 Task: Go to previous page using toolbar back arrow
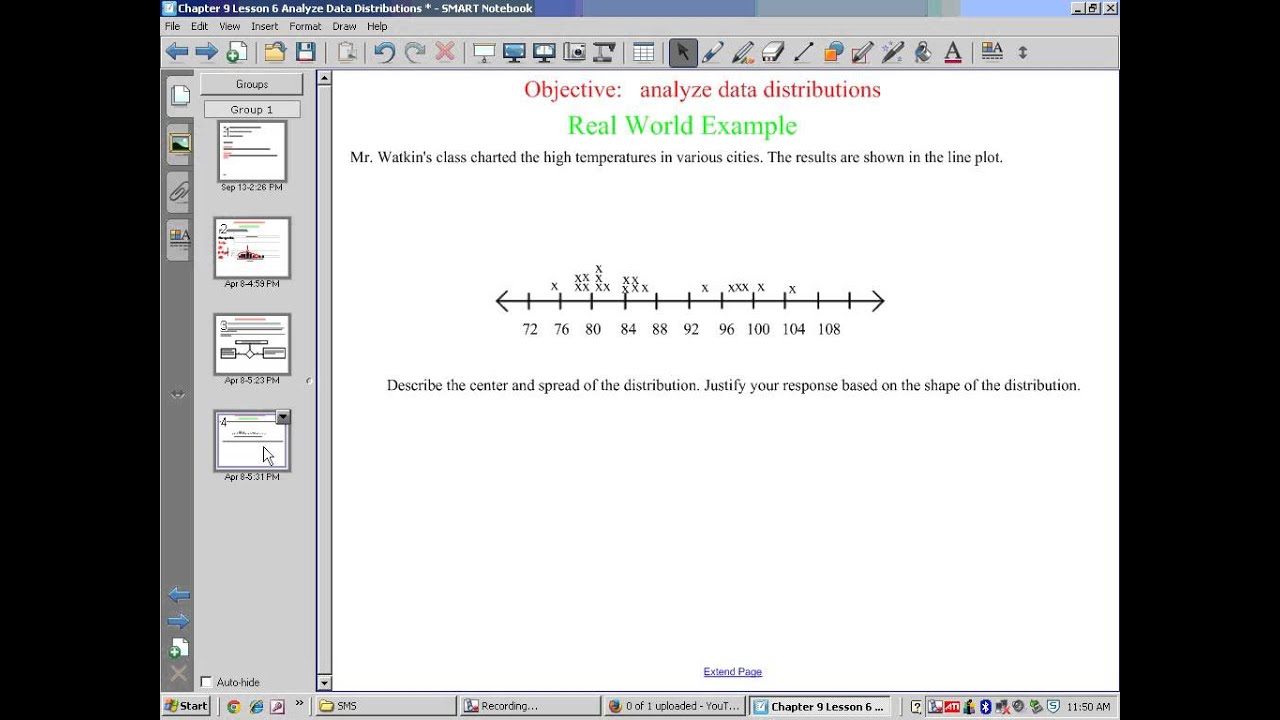click(x=177, y=52)
